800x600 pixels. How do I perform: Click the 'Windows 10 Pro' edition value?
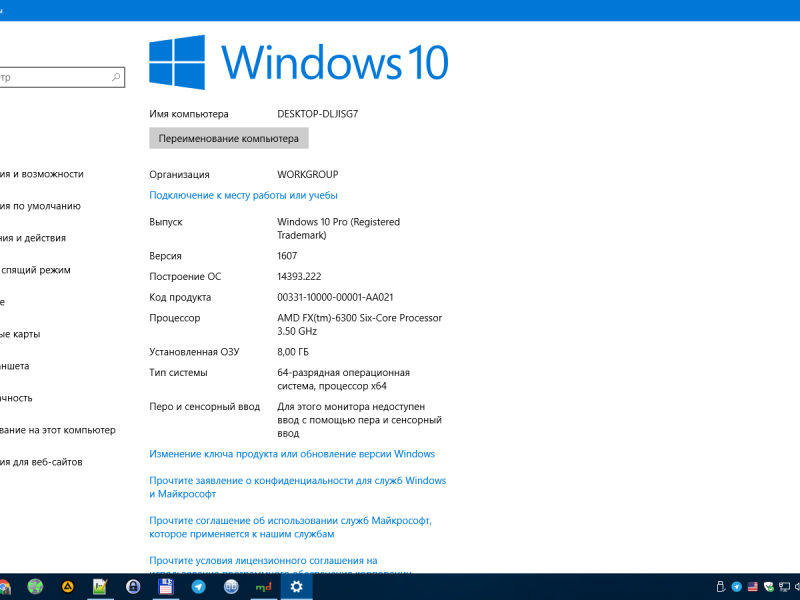[338, 229]
